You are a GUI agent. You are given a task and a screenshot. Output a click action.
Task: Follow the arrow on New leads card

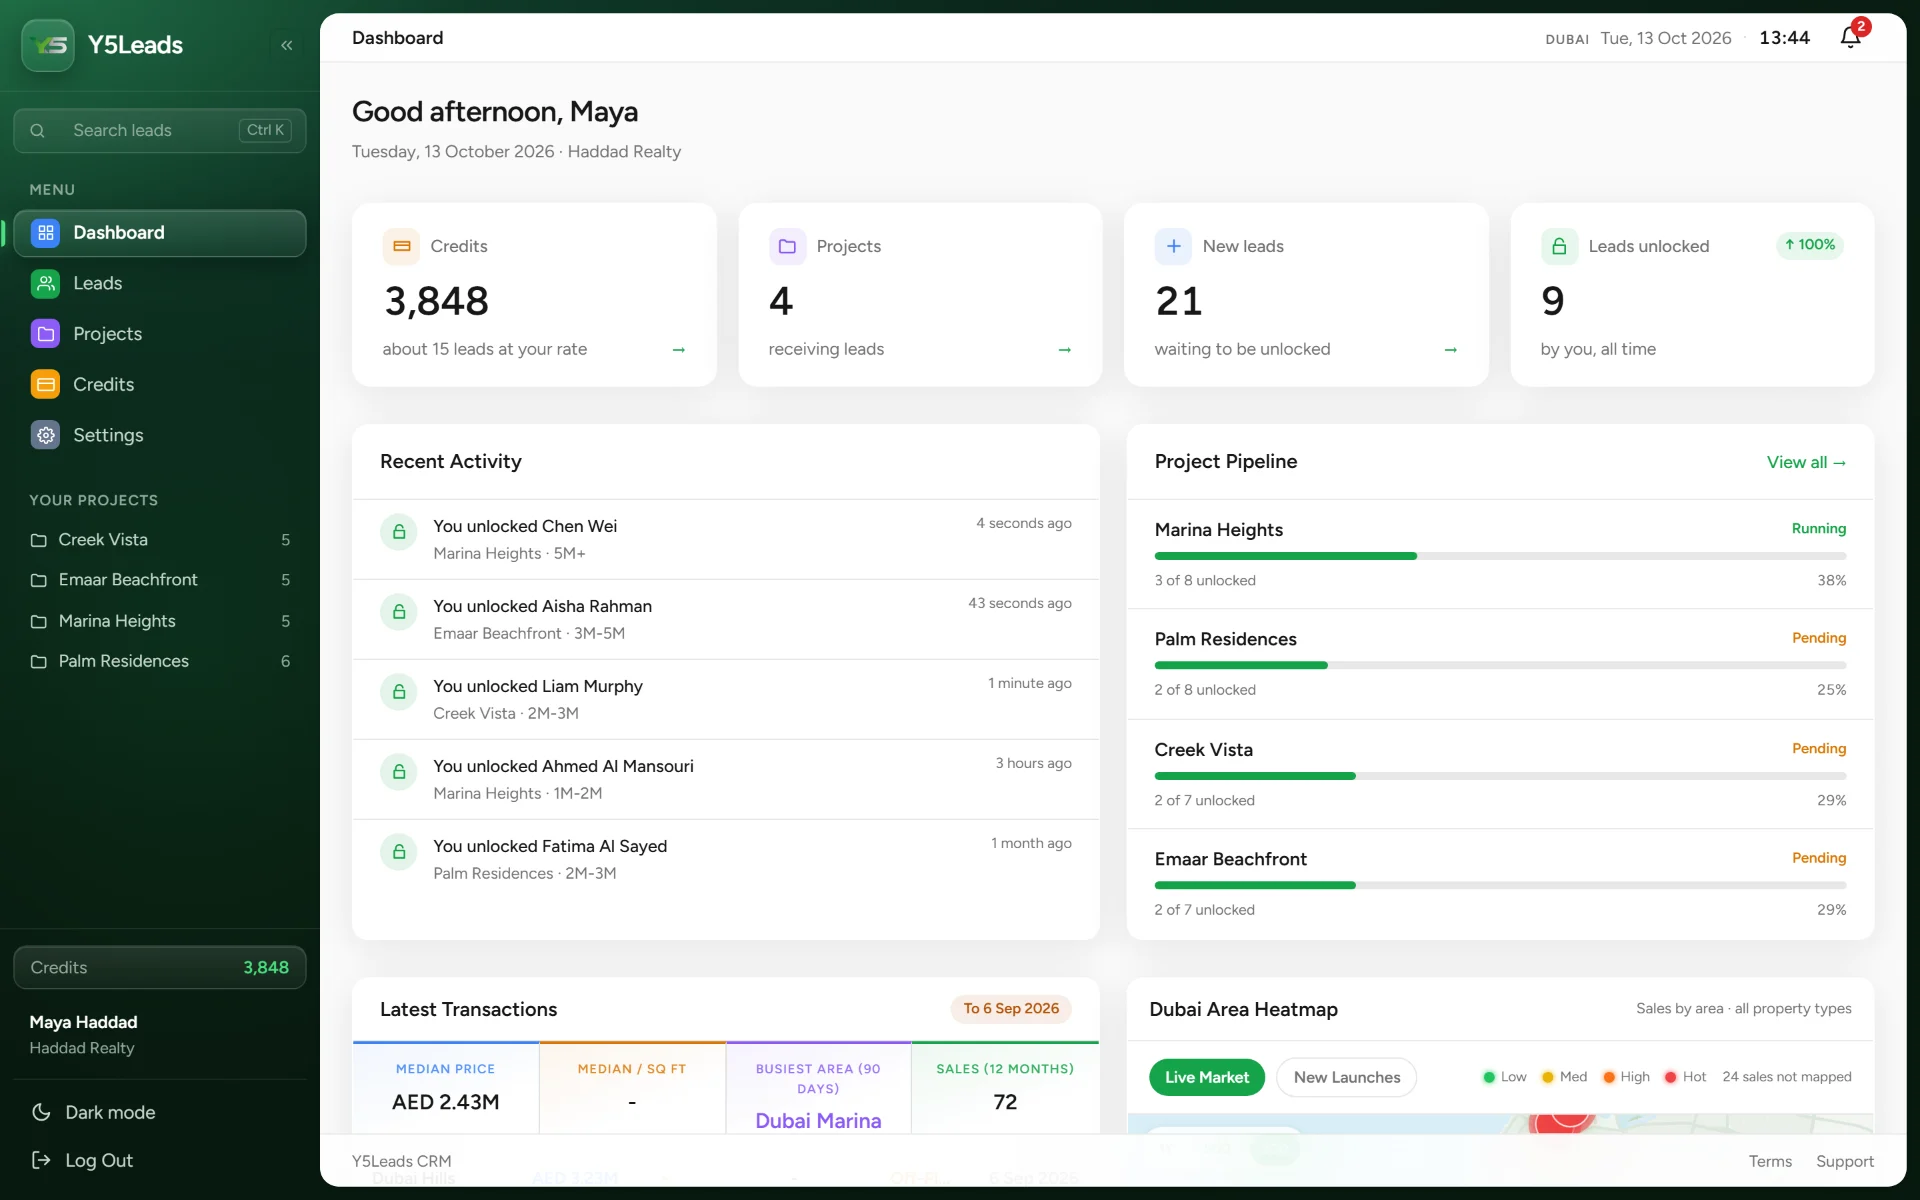pos(1451,350)
